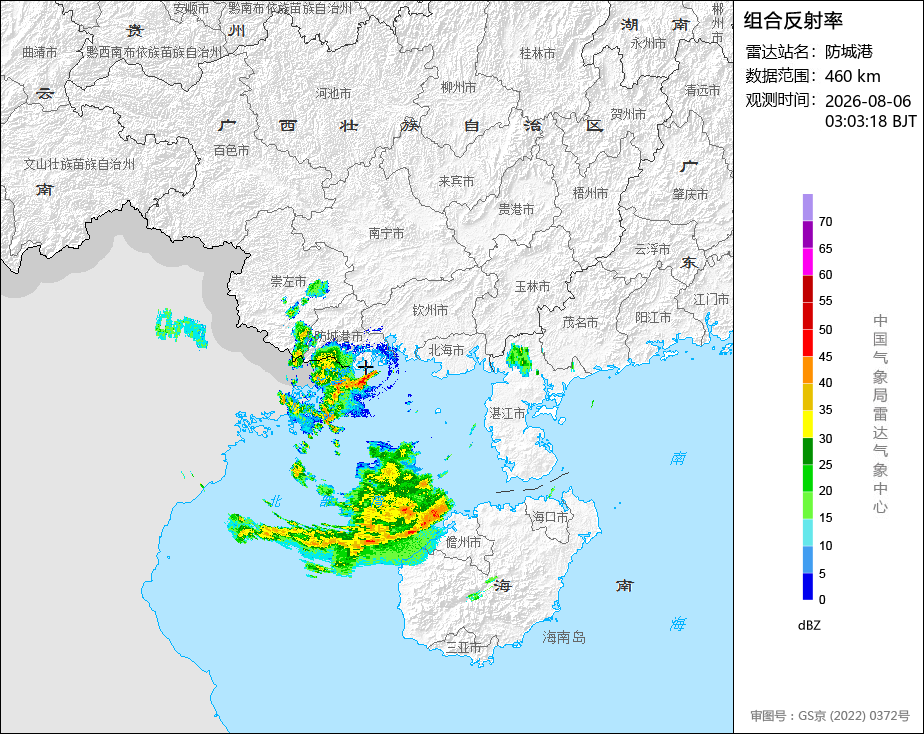Select the blue 0 dBZ legend color
This screenshot has width=924, height=734.
pos(807,586)
